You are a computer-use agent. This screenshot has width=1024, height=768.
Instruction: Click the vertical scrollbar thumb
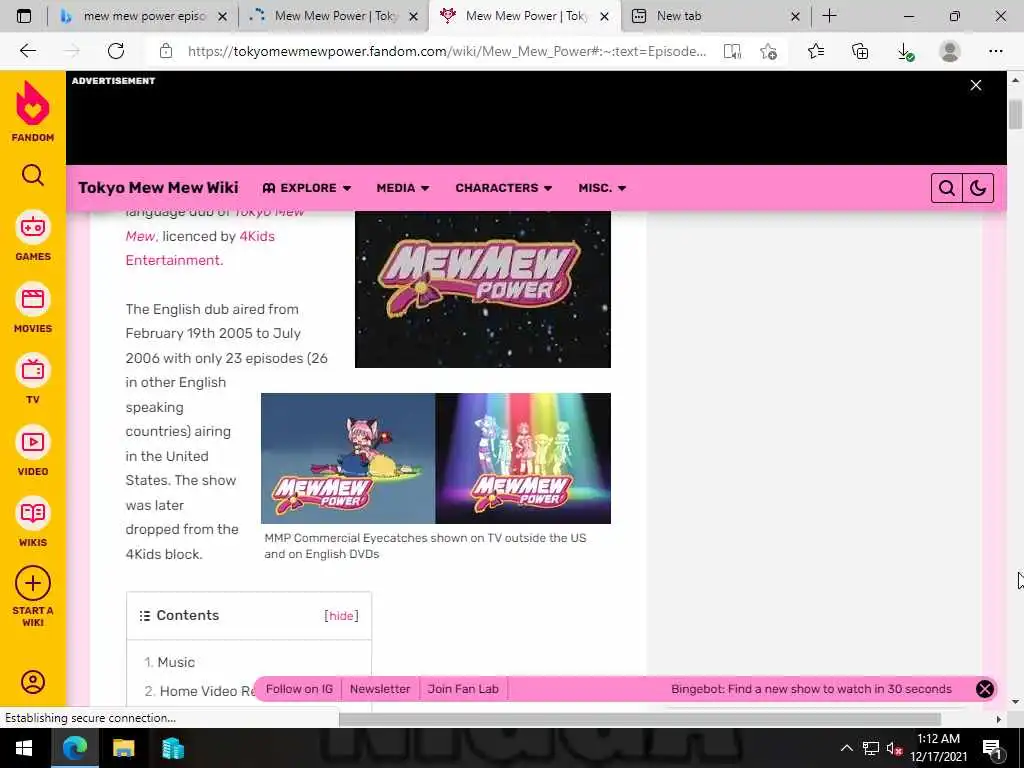tap(1016, 115)
